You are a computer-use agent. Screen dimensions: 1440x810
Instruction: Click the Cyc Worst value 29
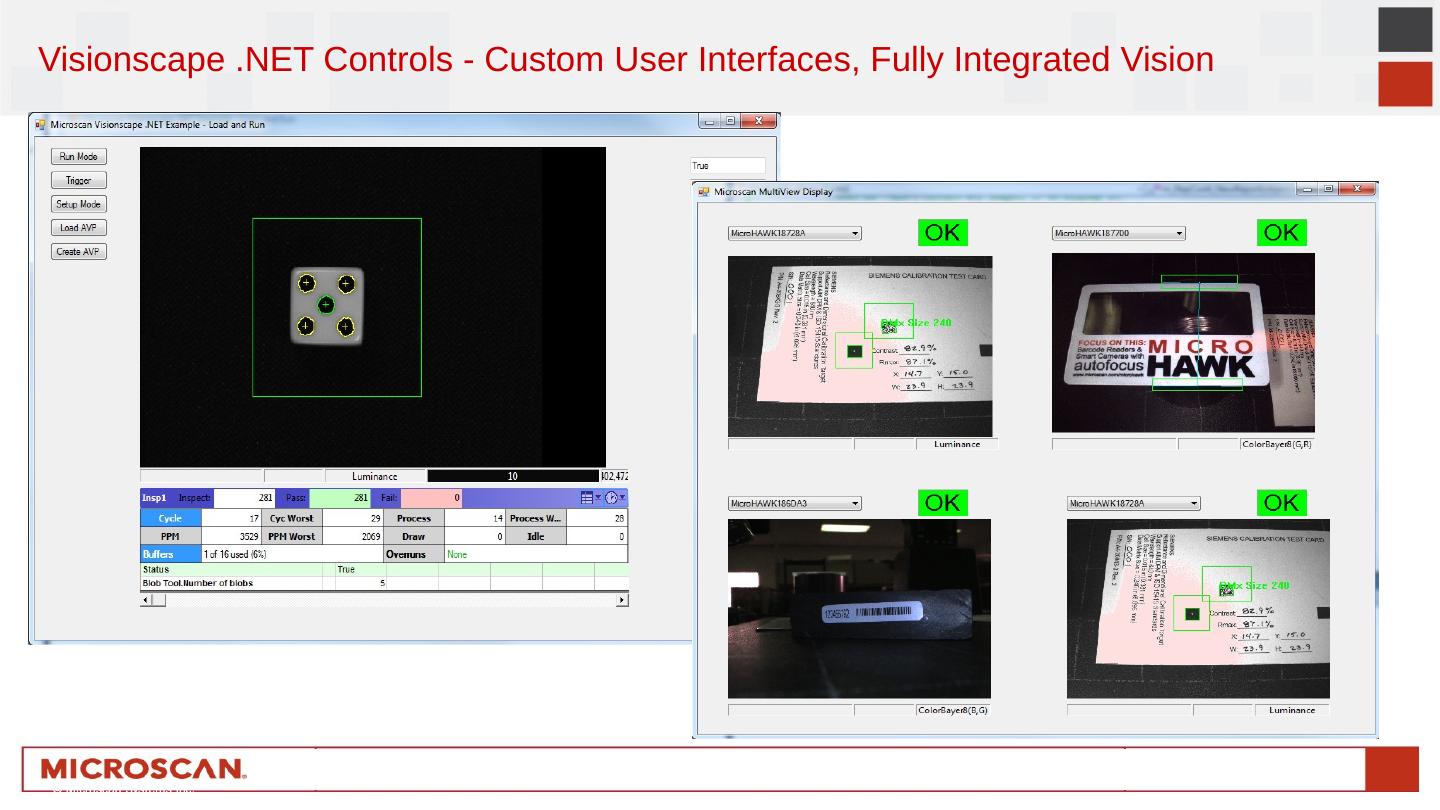(353, 518)
